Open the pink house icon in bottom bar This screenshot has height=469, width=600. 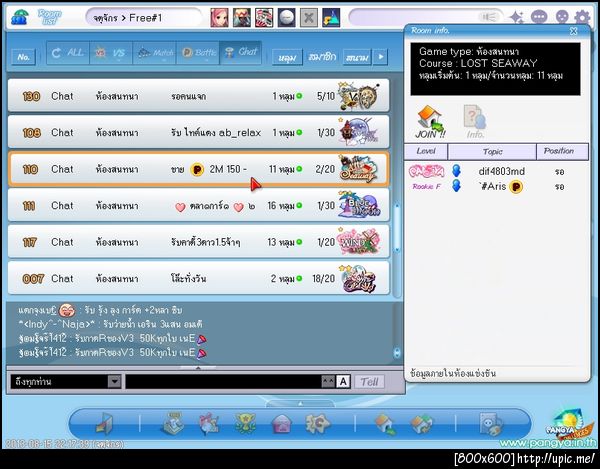click(281, 424)
